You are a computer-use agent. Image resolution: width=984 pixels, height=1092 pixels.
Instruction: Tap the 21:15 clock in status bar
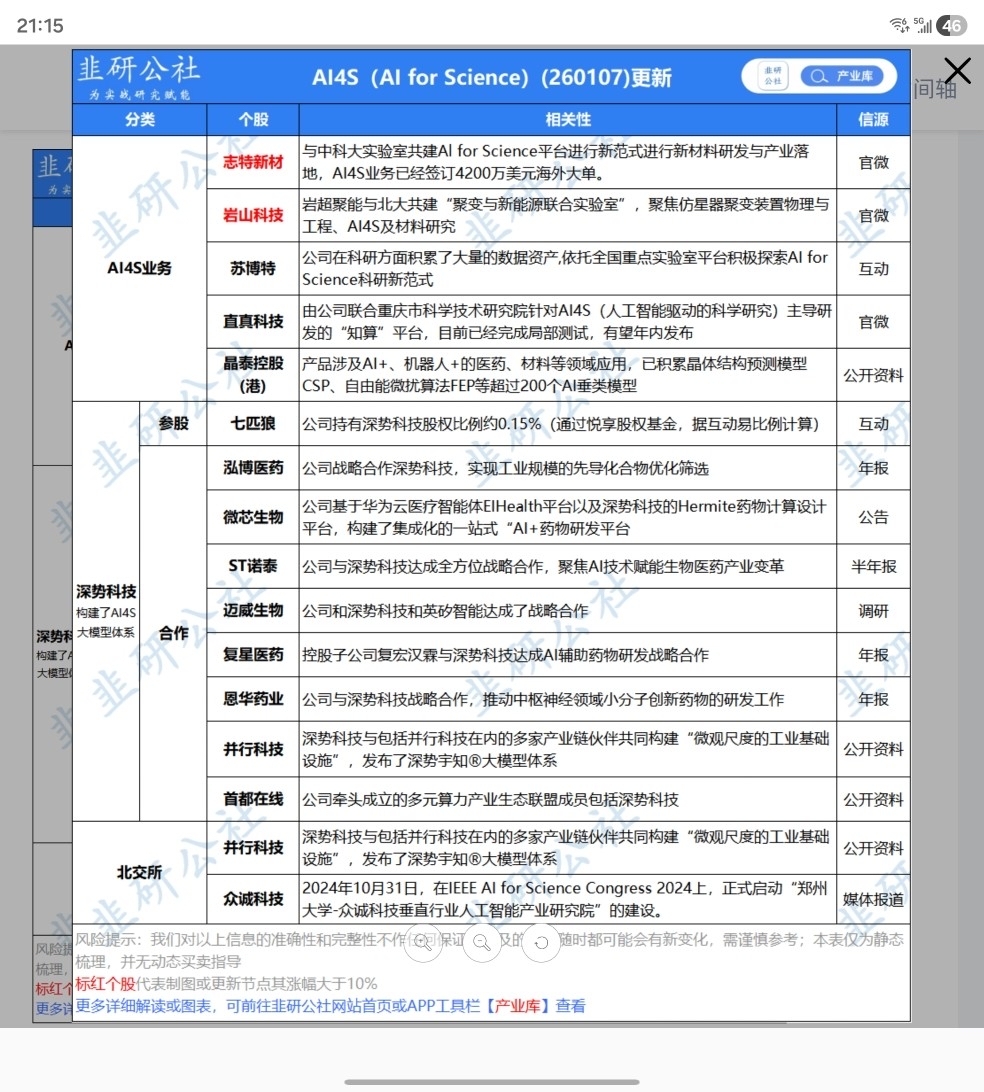point(40,26)
